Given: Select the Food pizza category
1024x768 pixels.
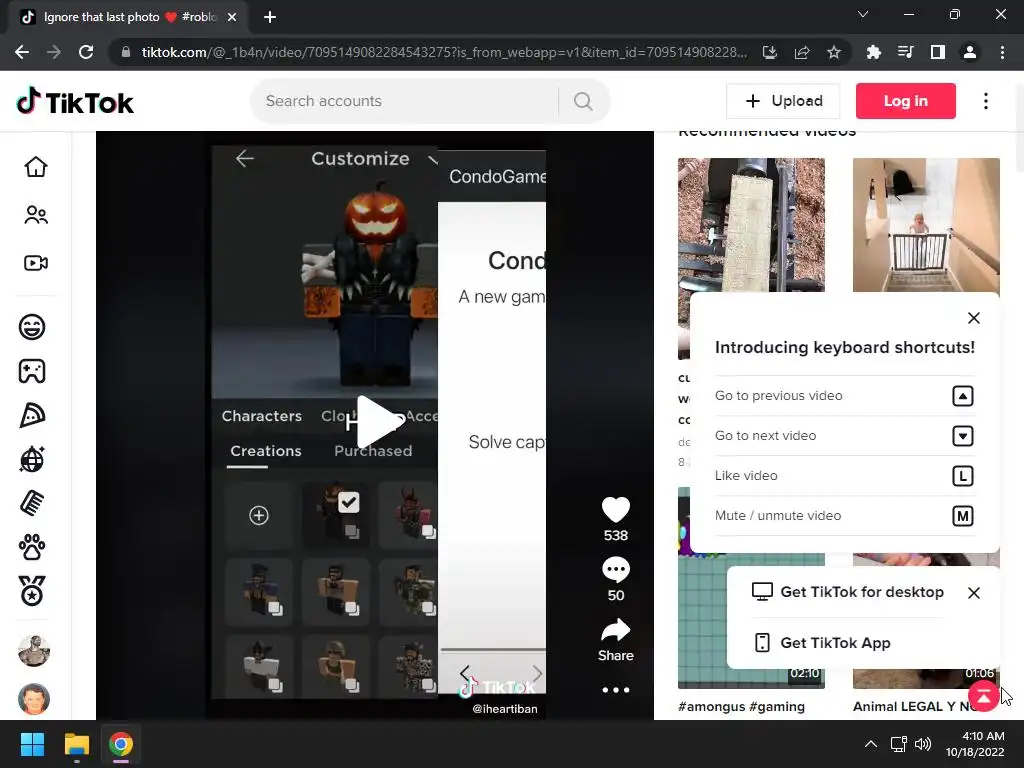Looking at the screenshot, I should pyautogui.click(x=32, y=415).
